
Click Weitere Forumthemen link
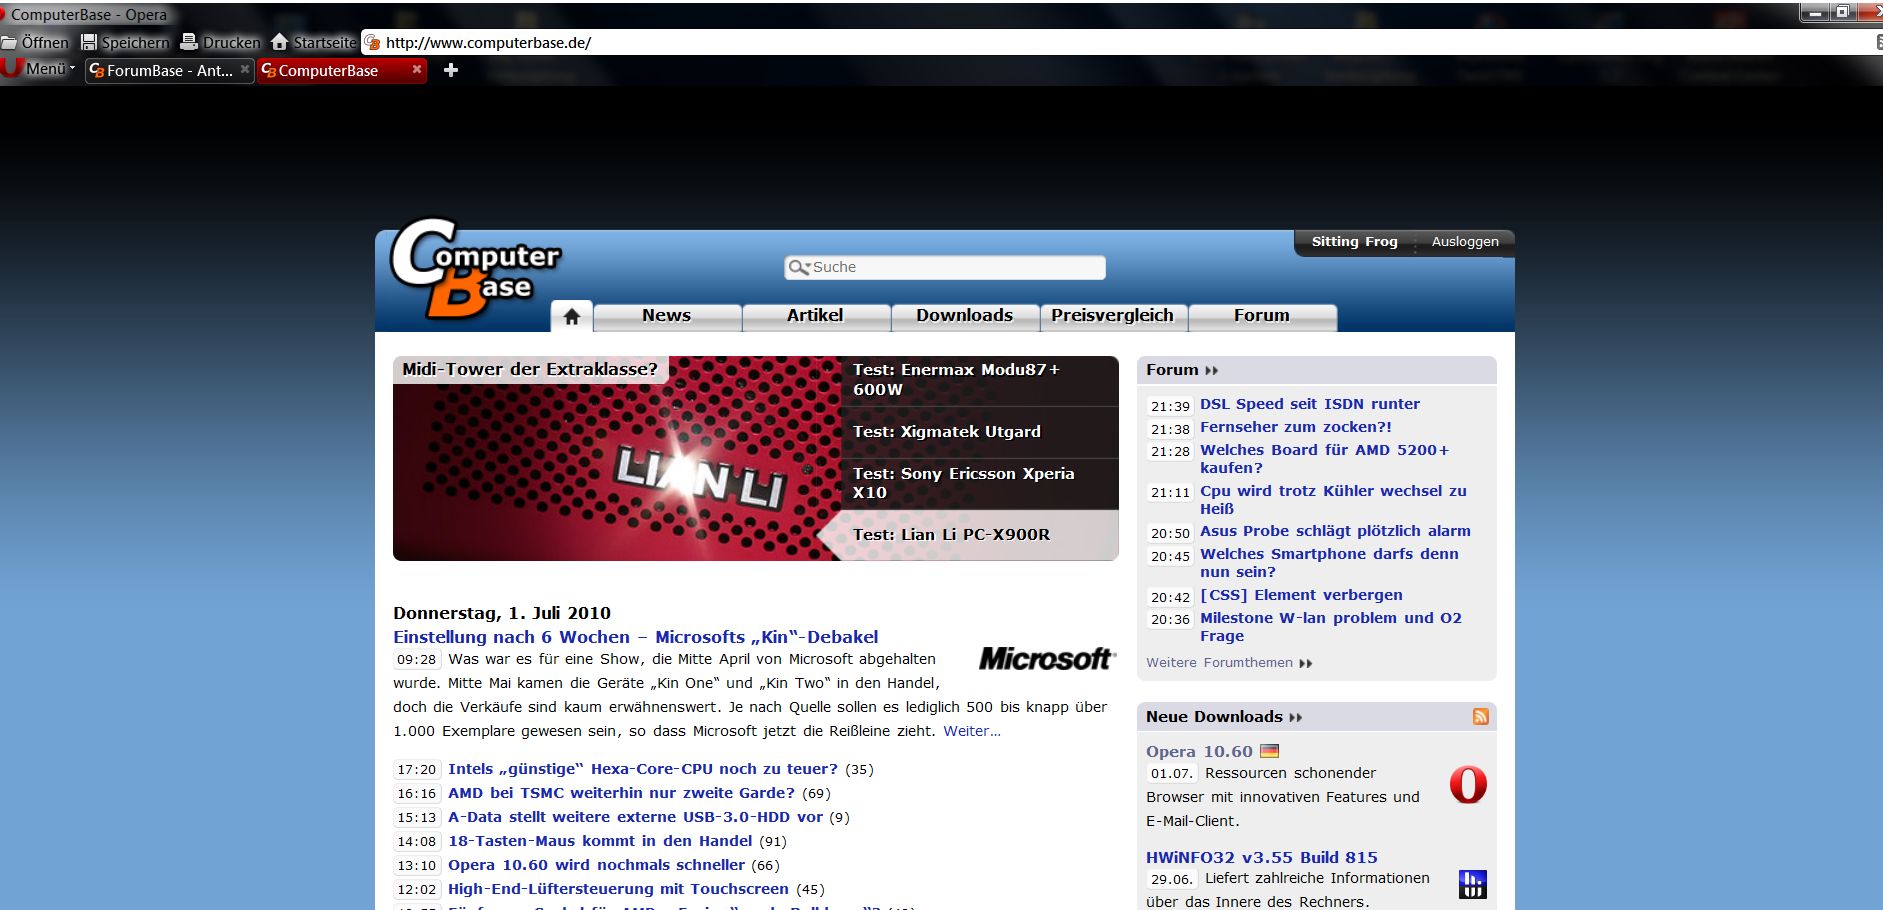[1229, 663]
